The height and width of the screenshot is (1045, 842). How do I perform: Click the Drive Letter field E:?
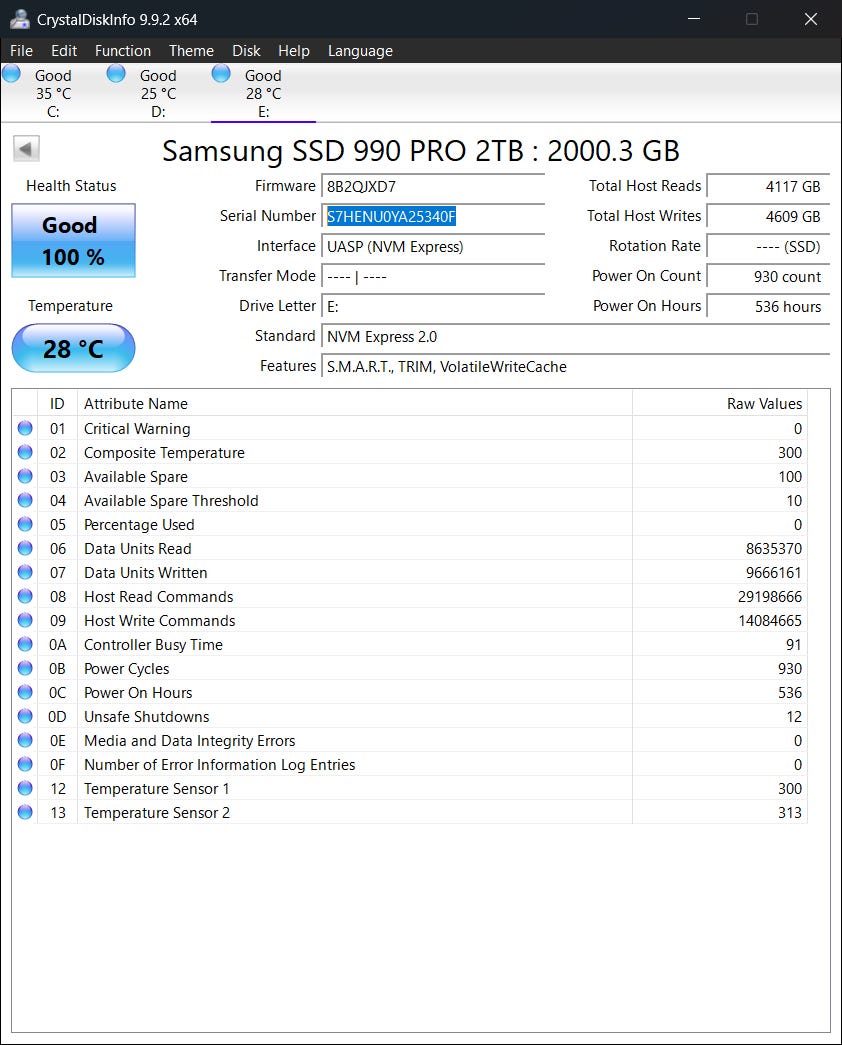click(433, 307)
